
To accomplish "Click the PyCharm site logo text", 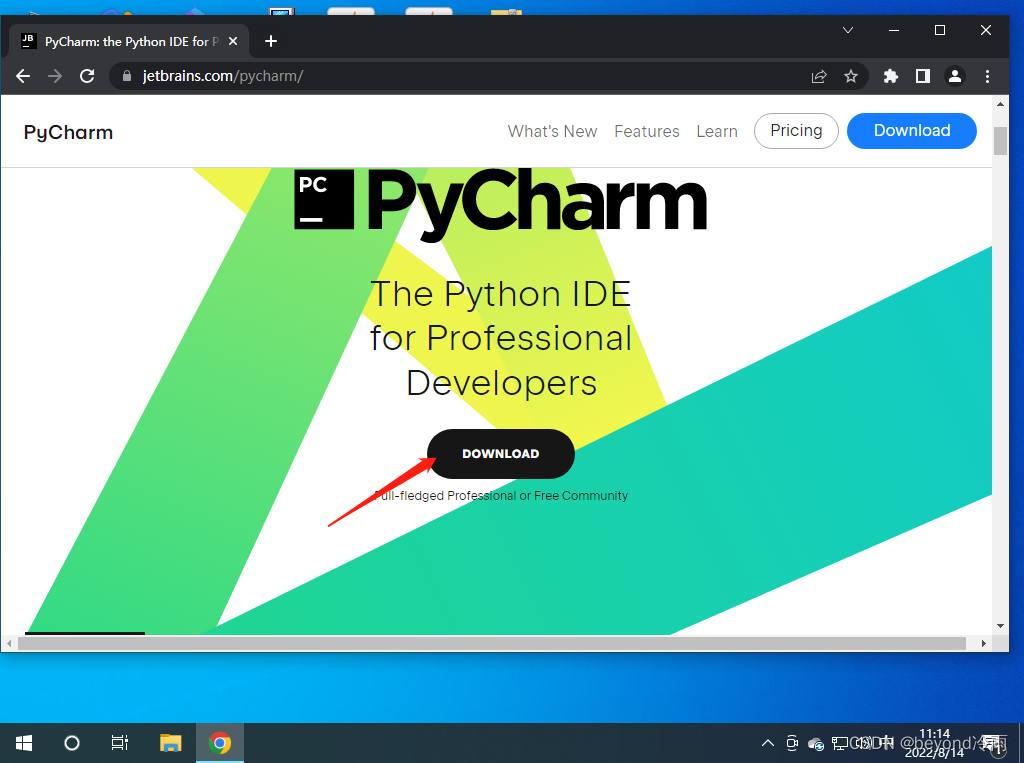I will click(69, 133).
